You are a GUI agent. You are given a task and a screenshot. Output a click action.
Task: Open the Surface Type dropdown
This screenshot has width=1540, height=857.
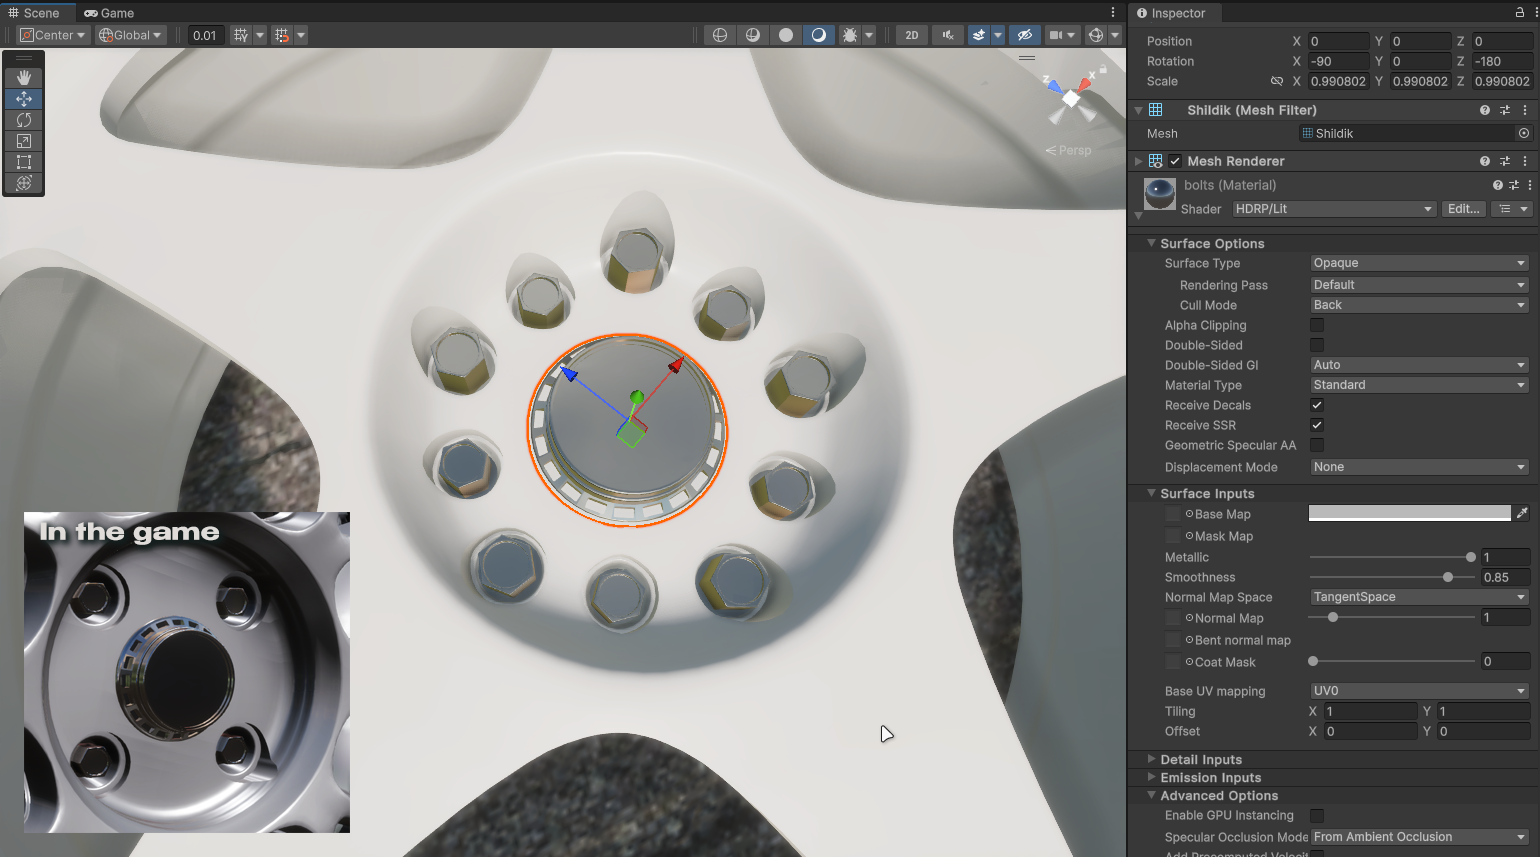coord(1419,263)
